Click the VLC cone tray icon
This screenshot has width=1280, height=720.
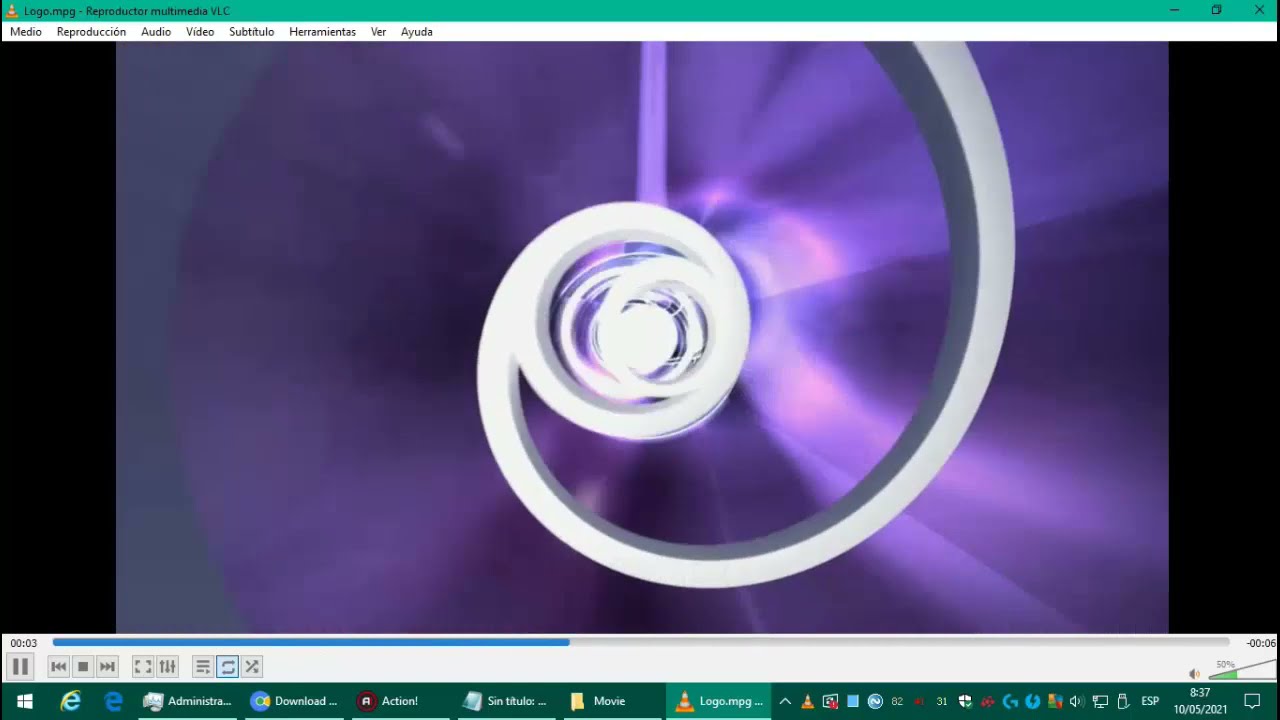click(x=808, y=701)
